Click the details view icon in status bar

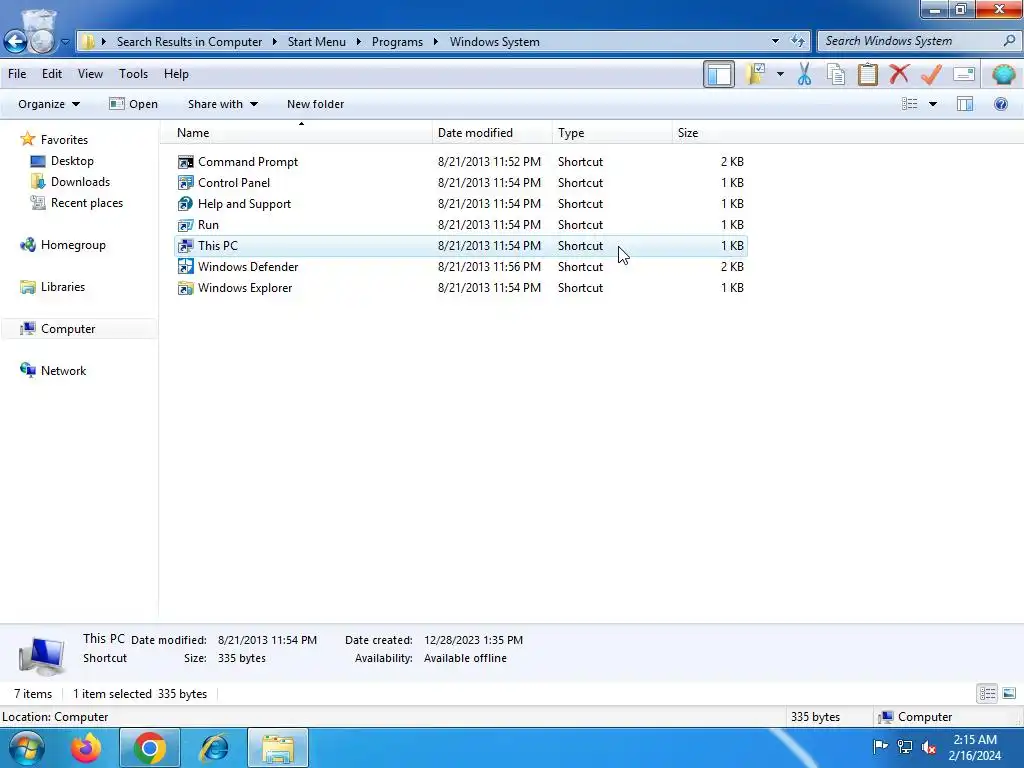click(x=987, y=694)
